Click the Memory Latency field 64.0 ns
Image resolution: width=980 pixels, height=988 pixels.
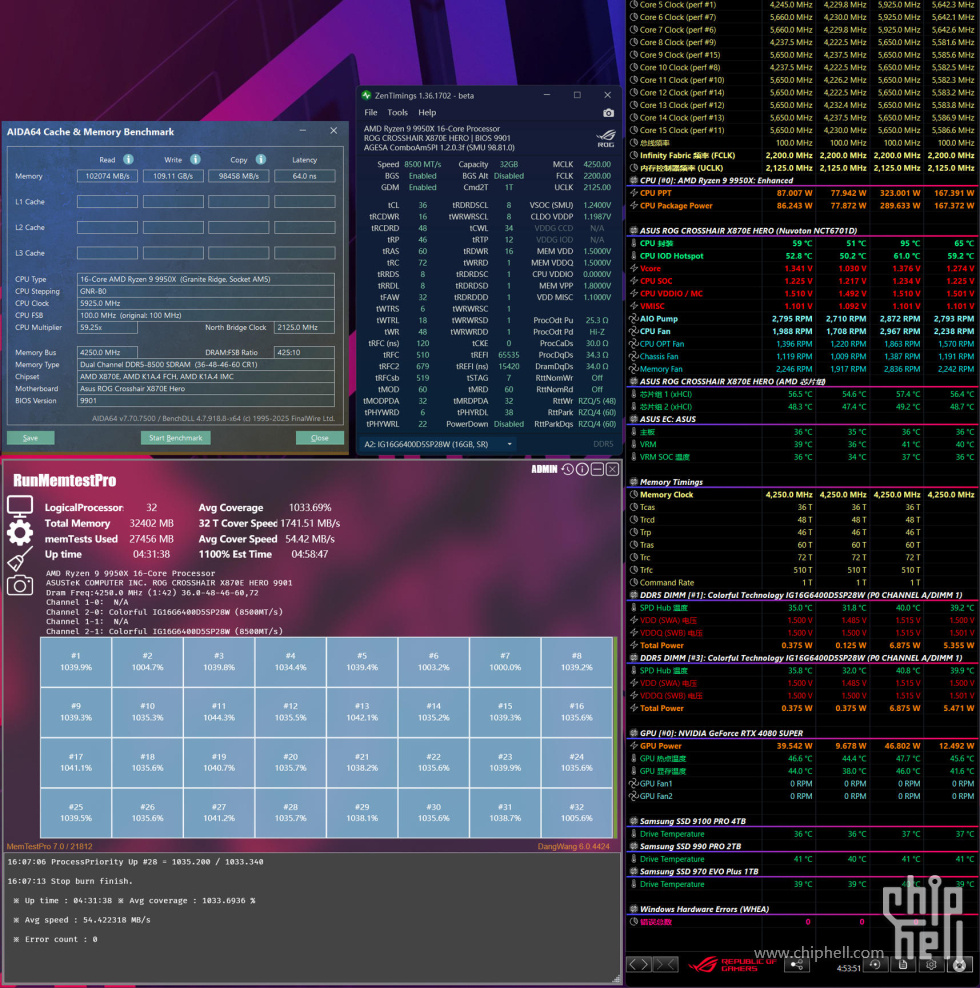(x=304, y=176)
